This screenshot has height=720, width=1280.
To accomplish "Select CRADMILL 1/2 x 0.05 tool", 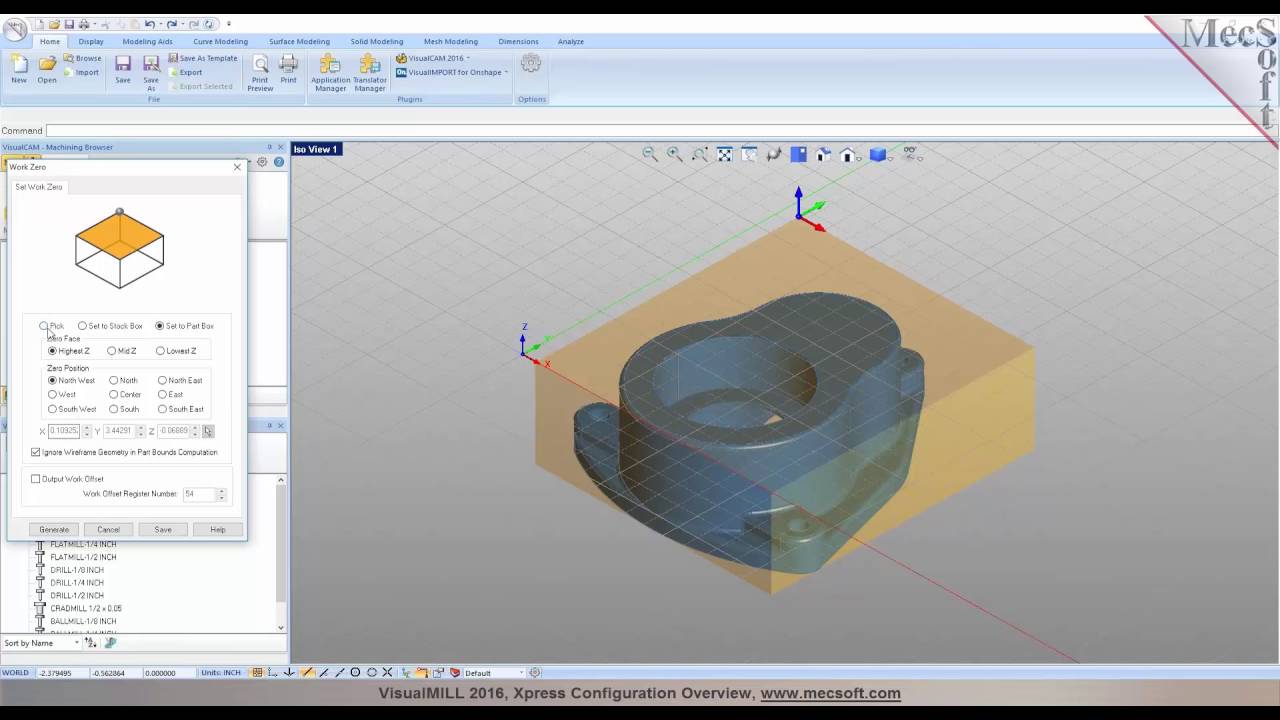I will [86, 608].
